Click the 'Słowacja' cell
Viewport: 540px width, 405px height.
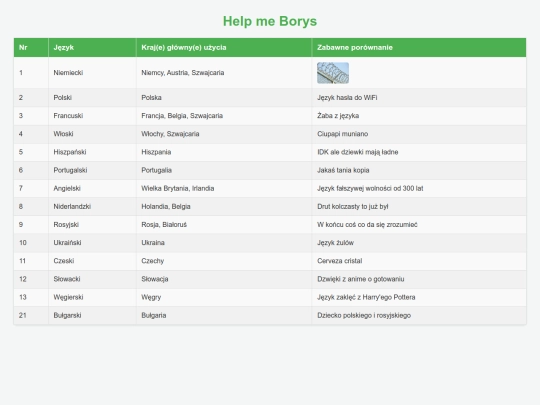coord(224,279)
